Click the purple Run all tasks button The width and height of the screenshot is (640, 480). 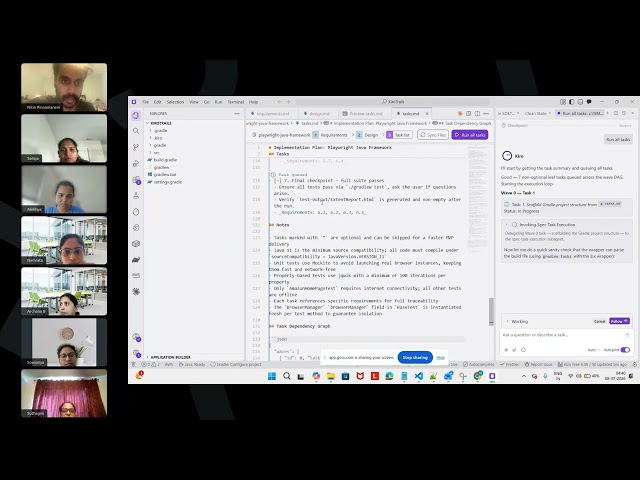470,135
